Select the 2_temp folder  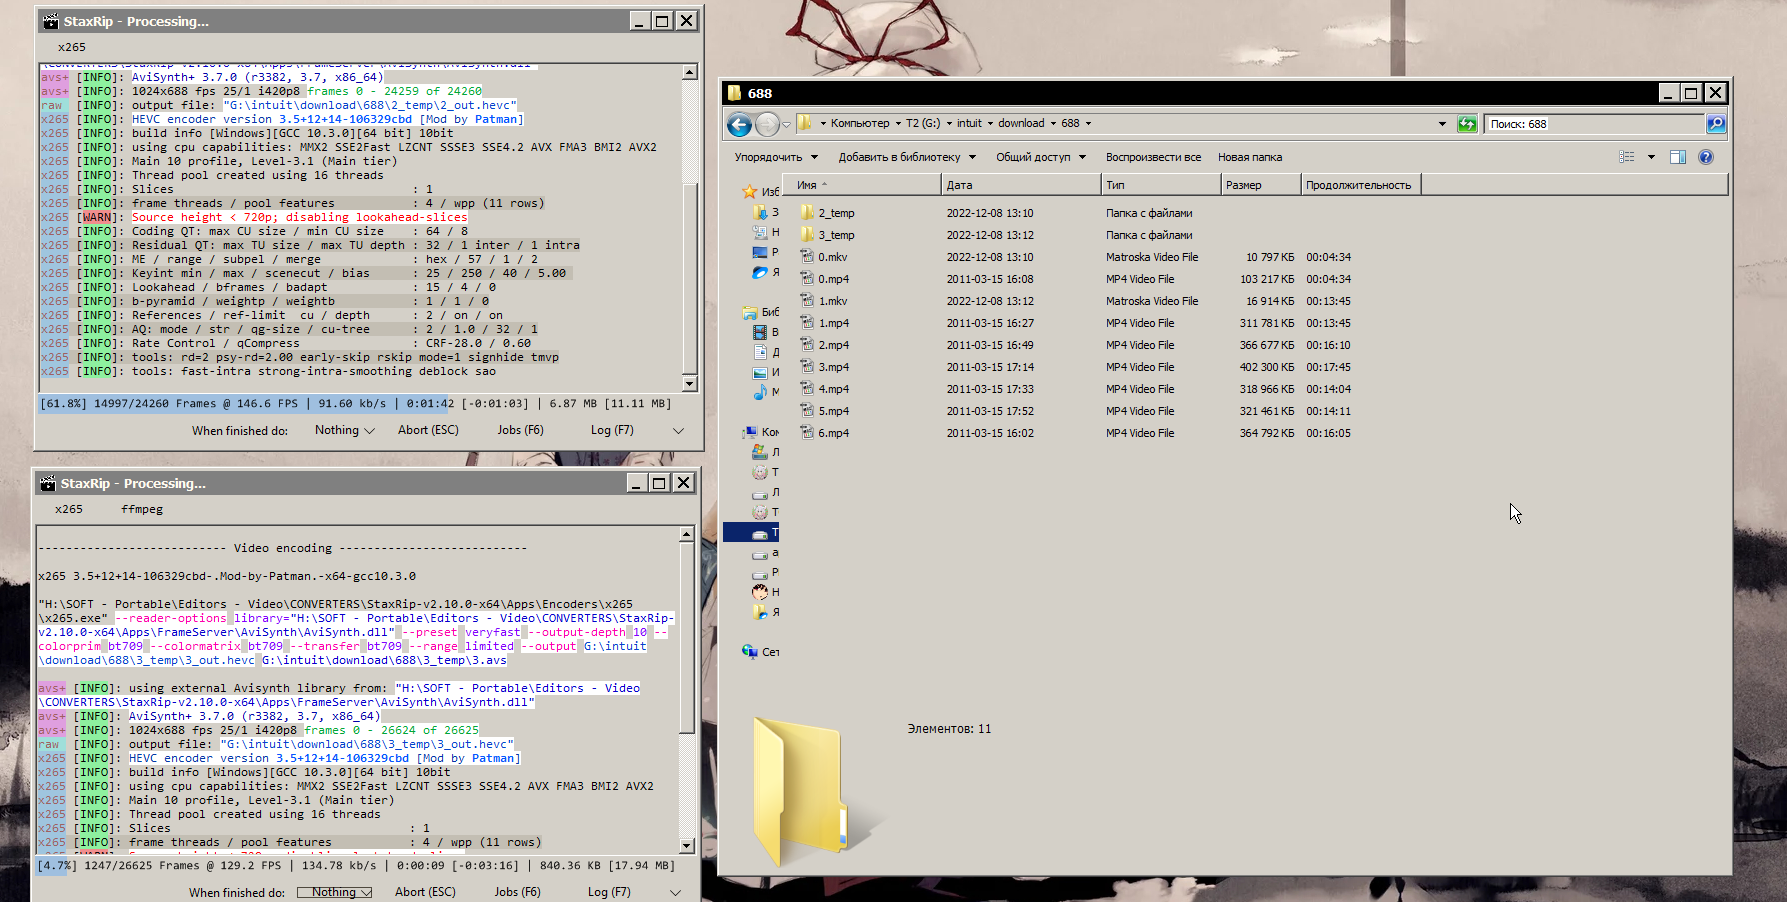836,213
